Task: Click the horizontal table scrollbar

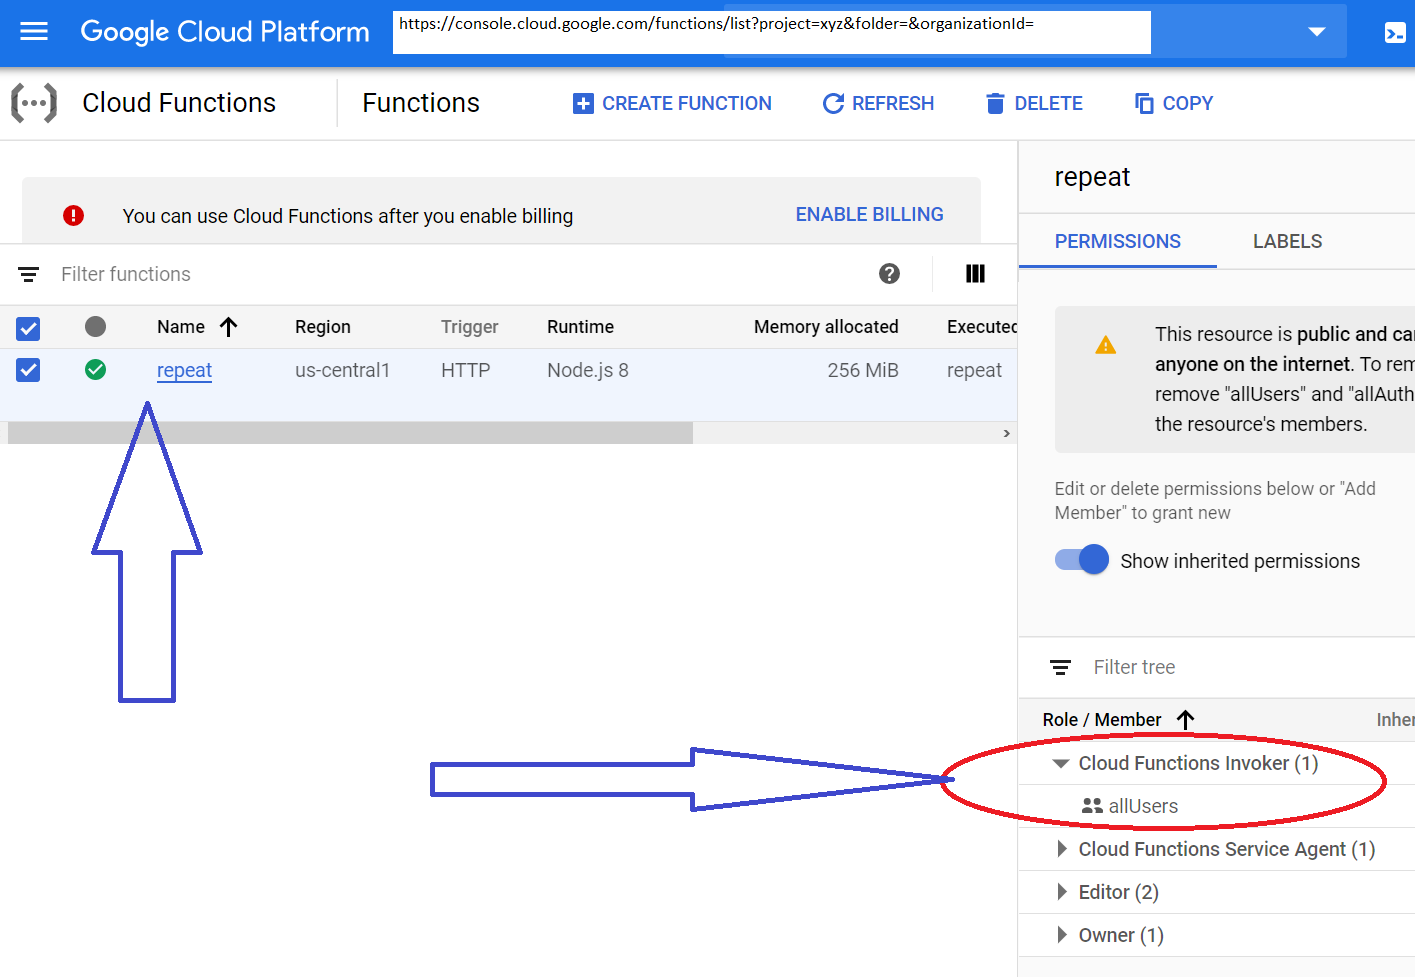Action: tap(350, 433)
